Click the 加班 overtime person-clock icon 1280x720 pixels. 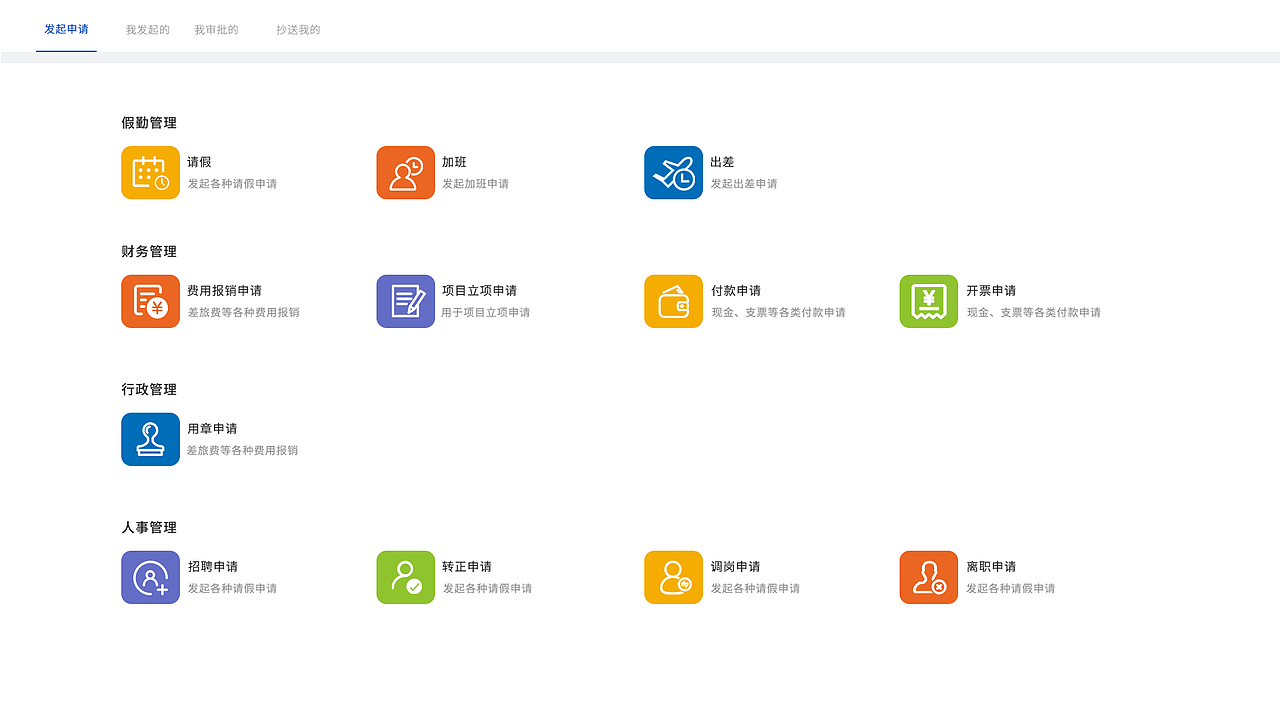point(406,173)
